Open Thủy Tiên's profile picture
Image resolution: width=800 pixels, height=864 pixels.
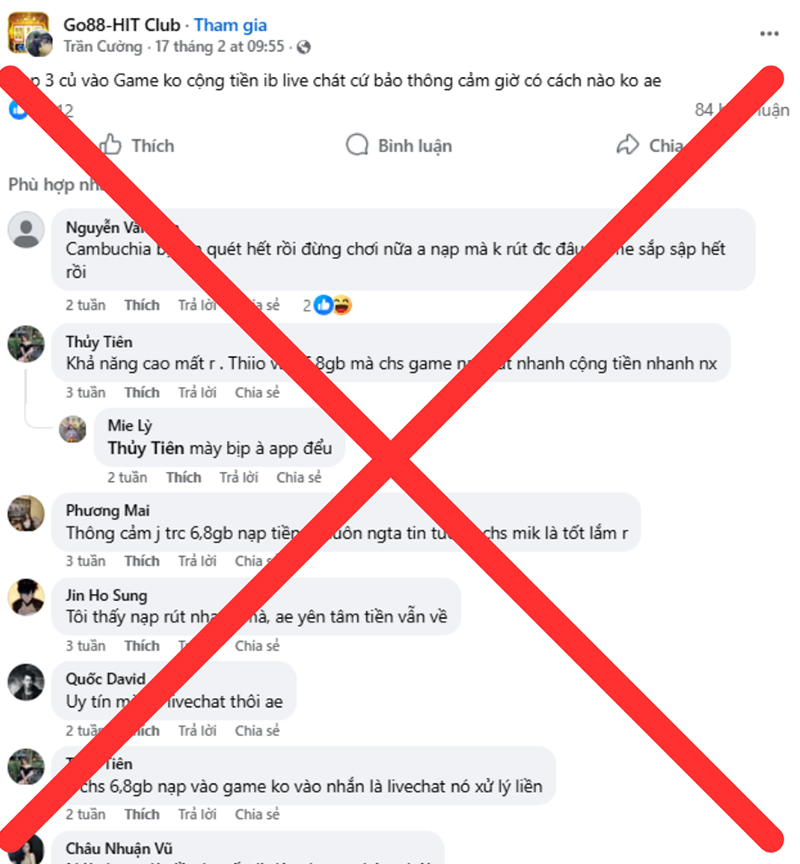tap(26, 344)
